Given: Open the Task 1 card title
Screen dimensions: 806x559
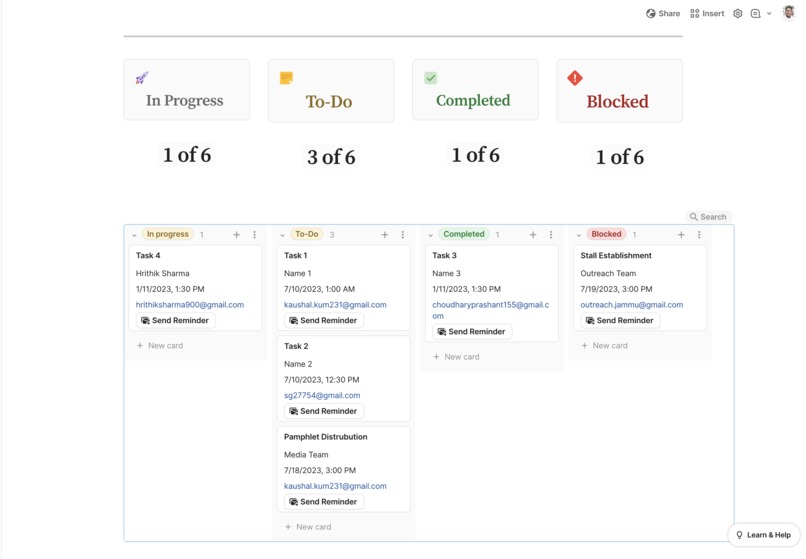Looking at the screenshot, I should pos(296,255).
